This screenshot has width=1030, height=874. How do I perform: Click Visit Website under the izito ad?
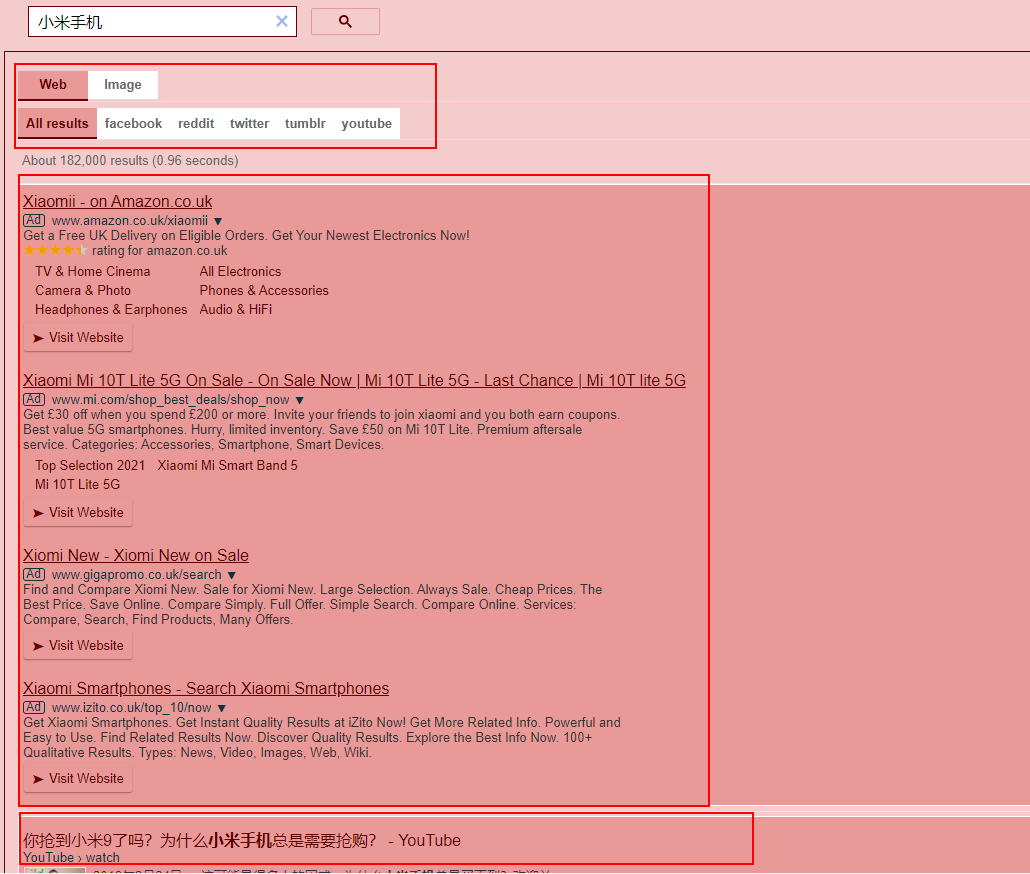(x=78, y=778)
